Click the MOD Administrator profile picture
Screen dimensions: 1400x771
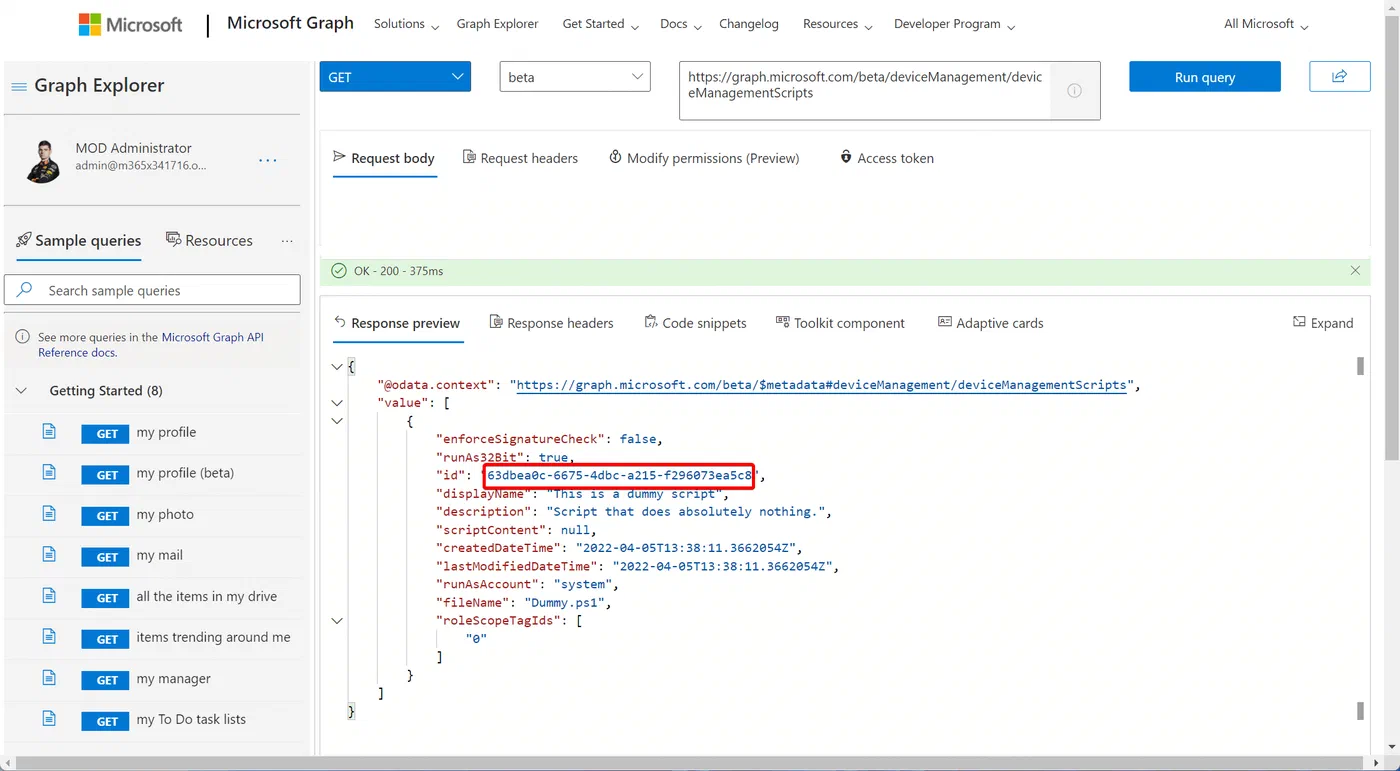tap(43, 161)
